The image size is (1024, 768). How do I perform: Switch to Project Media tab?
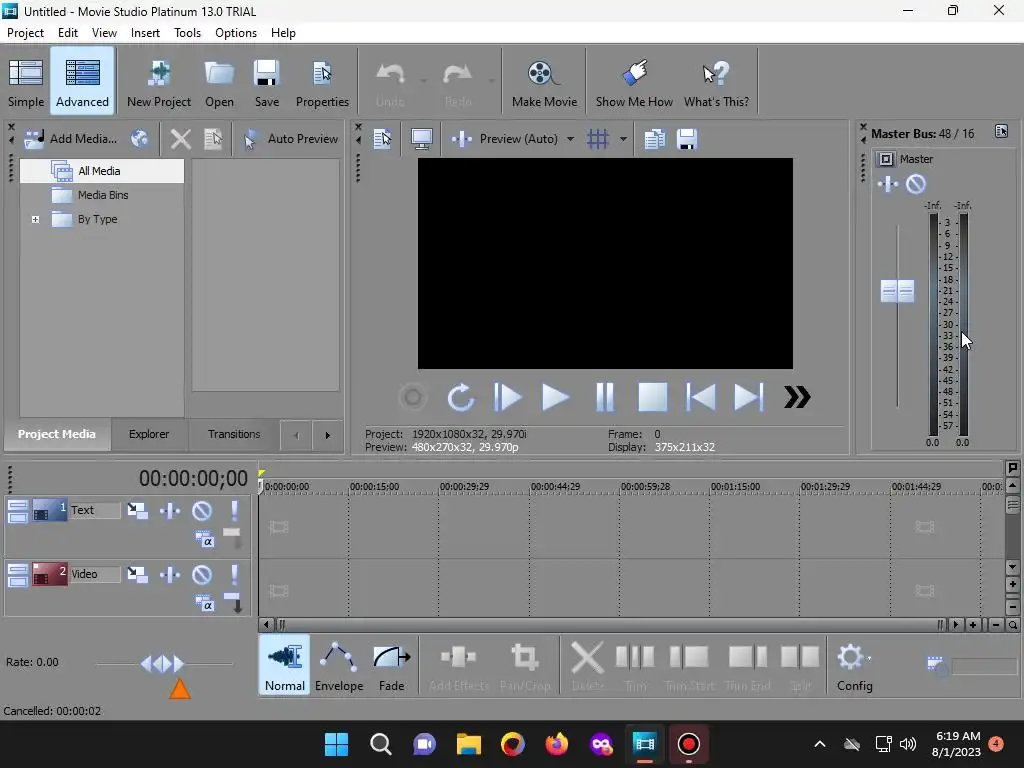point(57,434)
